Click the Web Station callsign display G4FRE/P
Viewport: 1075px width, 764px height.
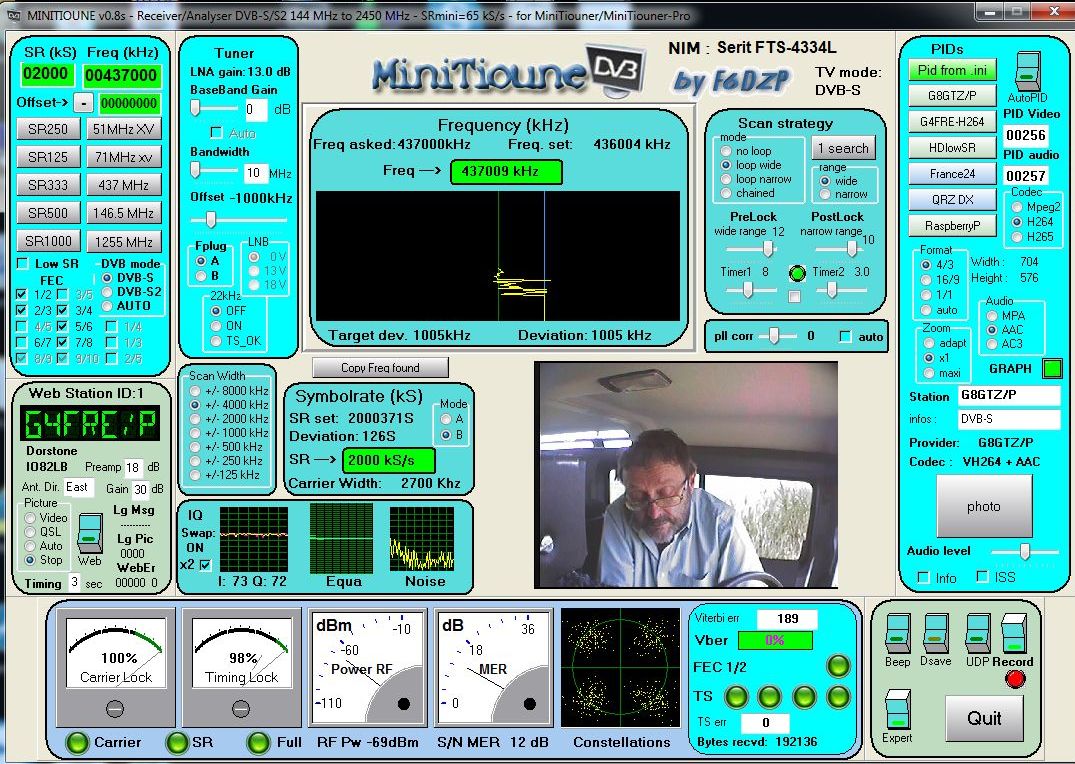[89, 423]
